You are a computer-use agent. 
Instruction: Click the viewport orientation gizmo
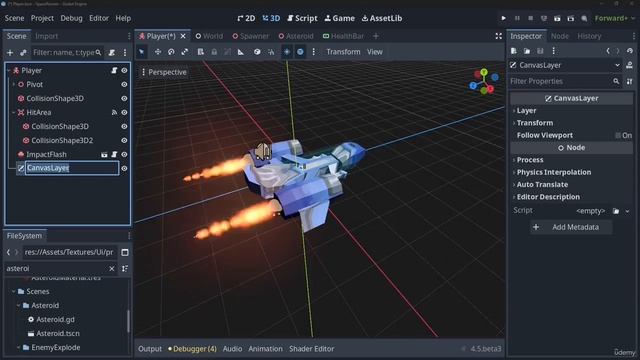[x=484, y=81]
